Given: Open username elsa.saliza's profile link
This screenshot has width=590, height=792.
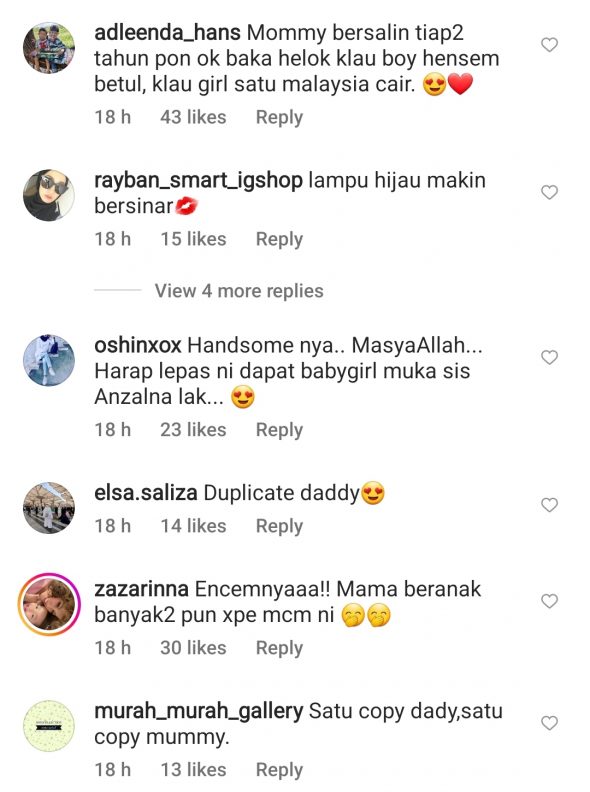Looking at the screenshot, I should point(145,493).
